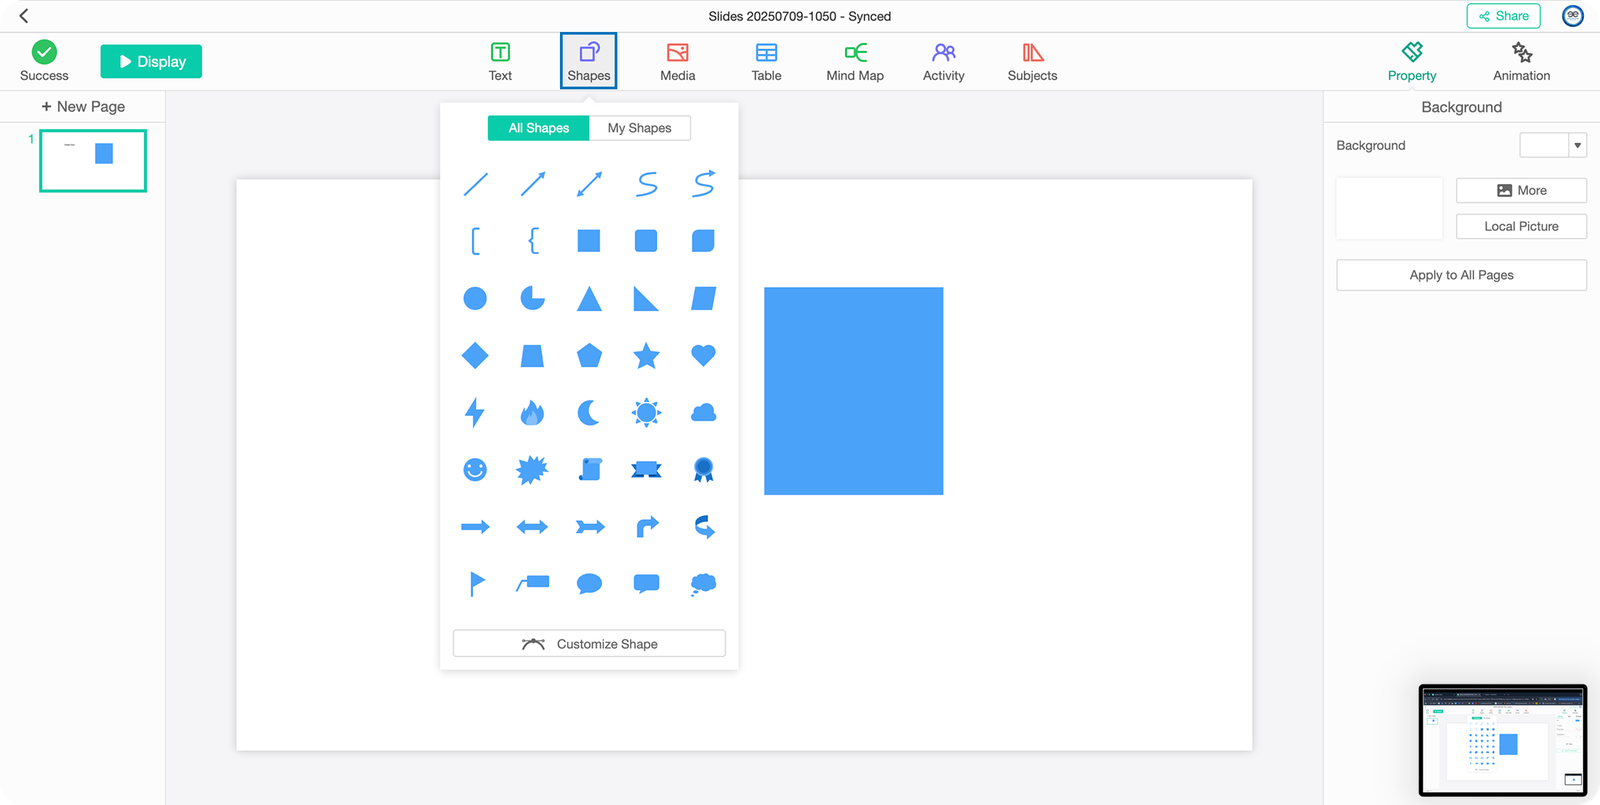
Task: Click Apply to All Pages
Action: 1461,275
